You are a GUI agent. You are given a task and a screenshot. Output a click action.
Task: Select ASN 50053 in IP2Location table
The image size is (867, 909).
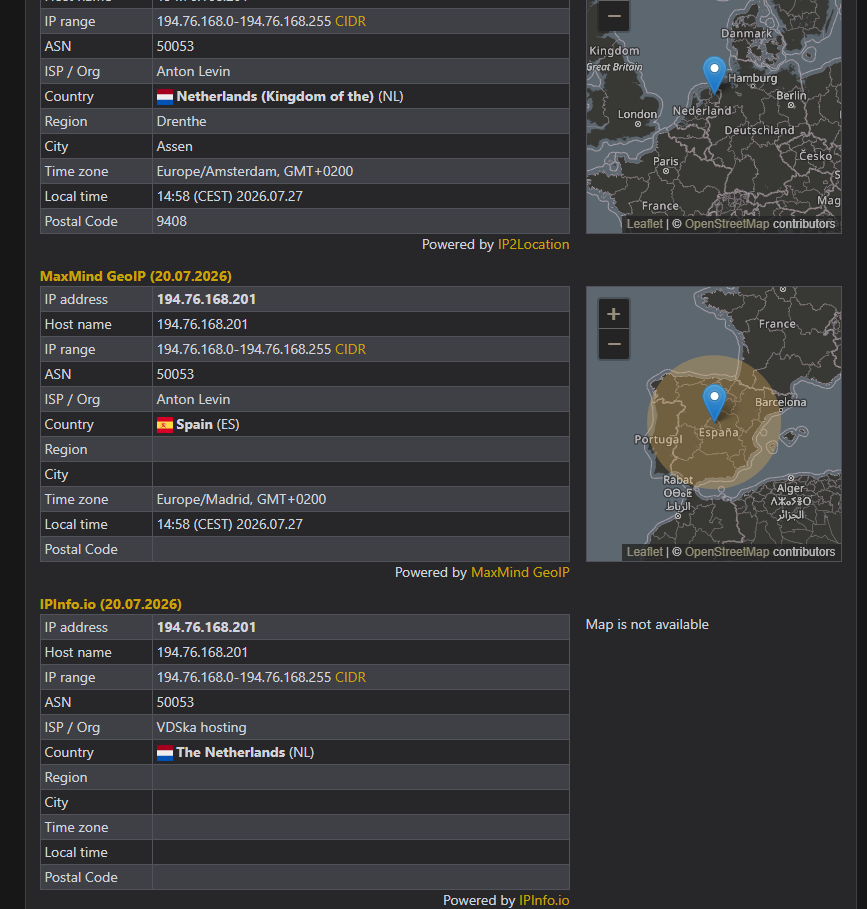click(x=176, y=46)
